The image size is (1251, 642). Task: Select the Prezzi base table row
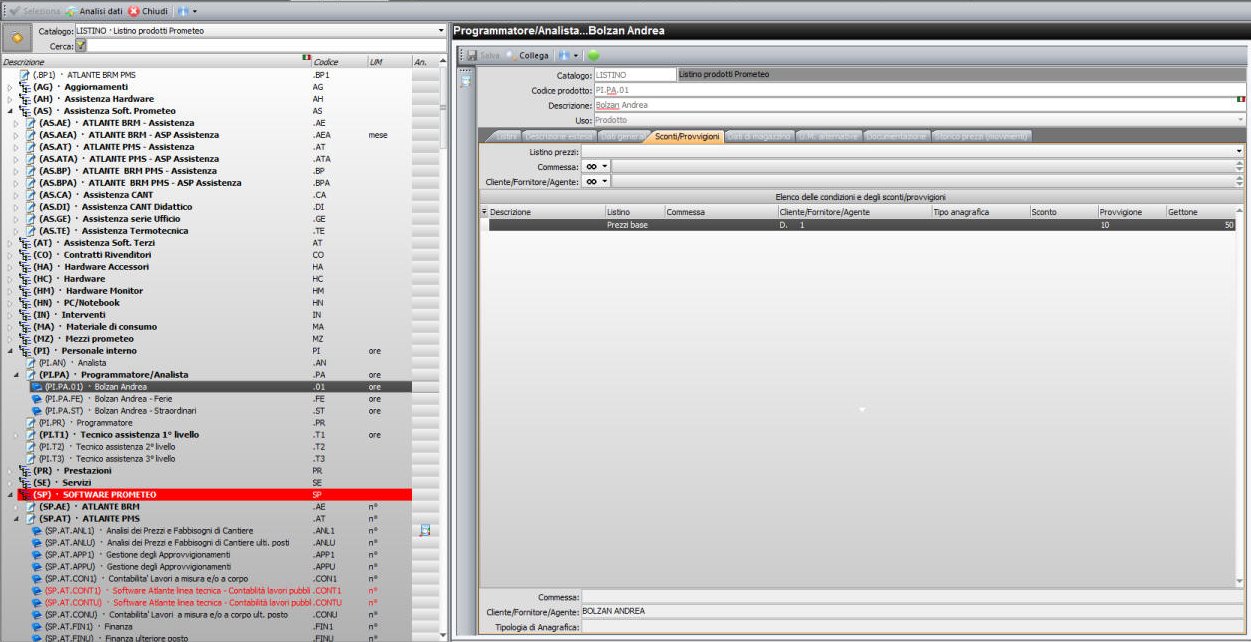(861, 225)
